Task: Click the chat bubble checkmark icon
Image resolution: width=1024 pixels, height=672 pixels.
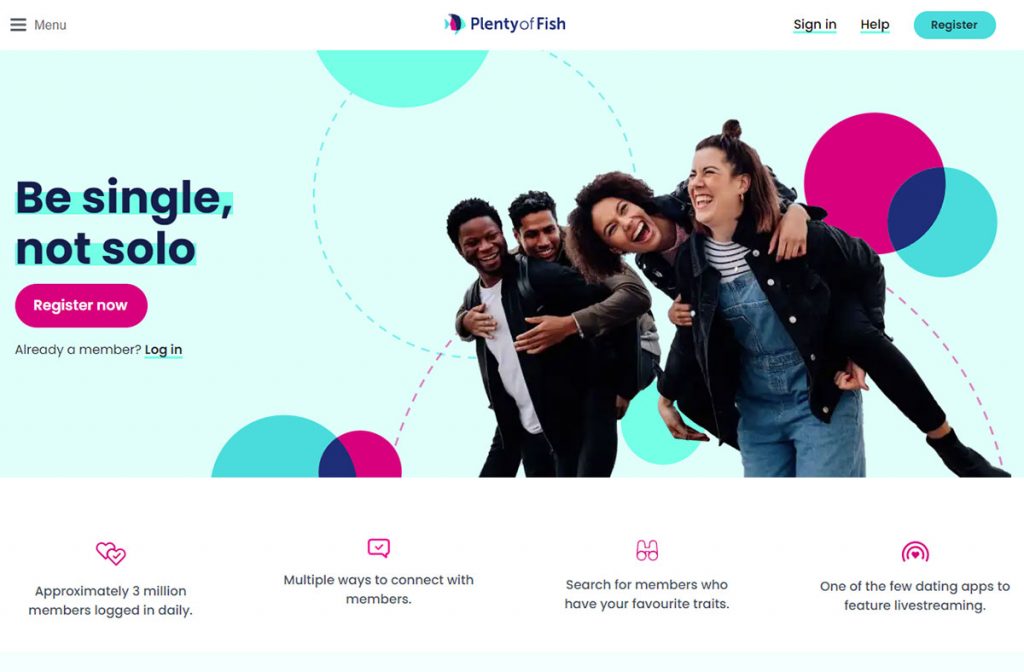Action: pos(379,548)
